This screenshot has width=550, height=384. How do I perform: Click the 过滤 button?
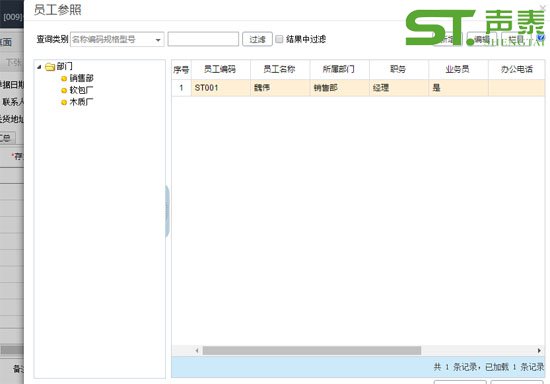click(257, 39)
